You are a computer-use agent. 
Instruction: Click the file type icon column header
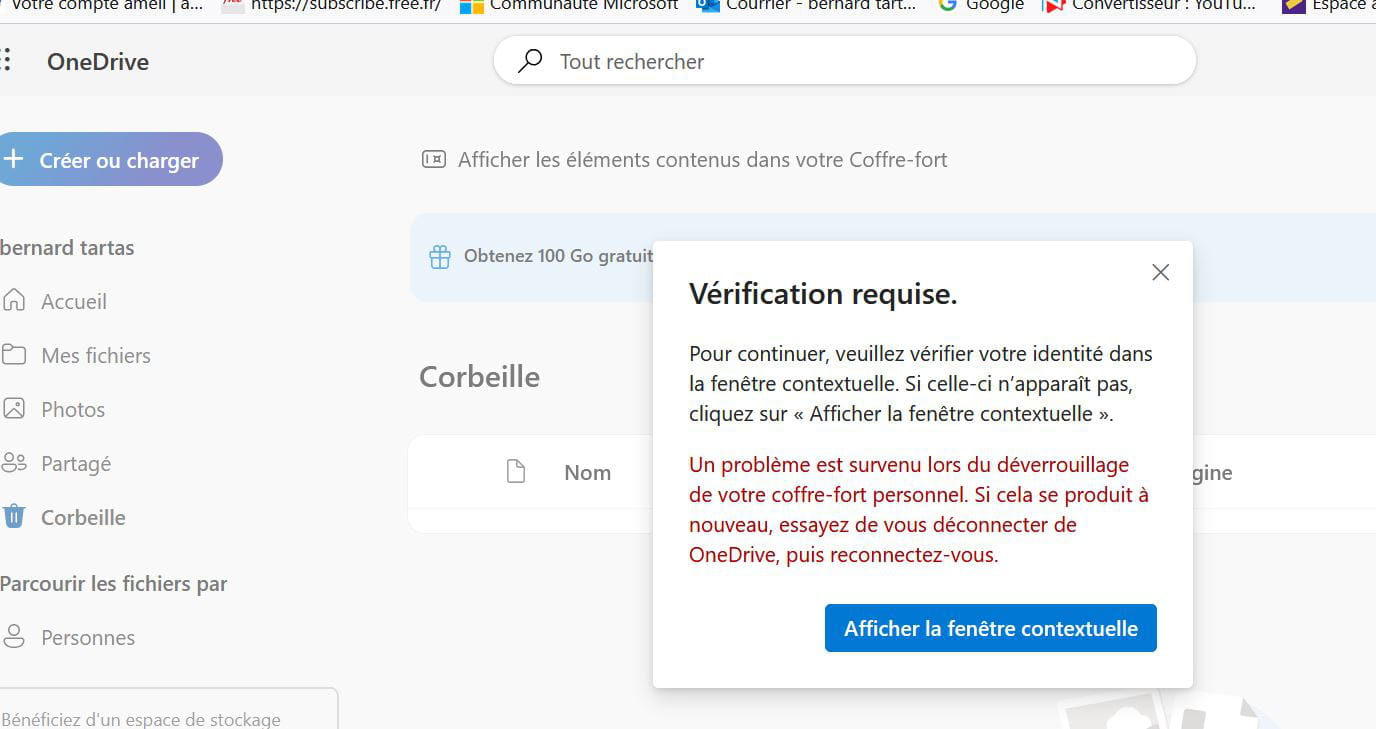click(x=516, y=471)
